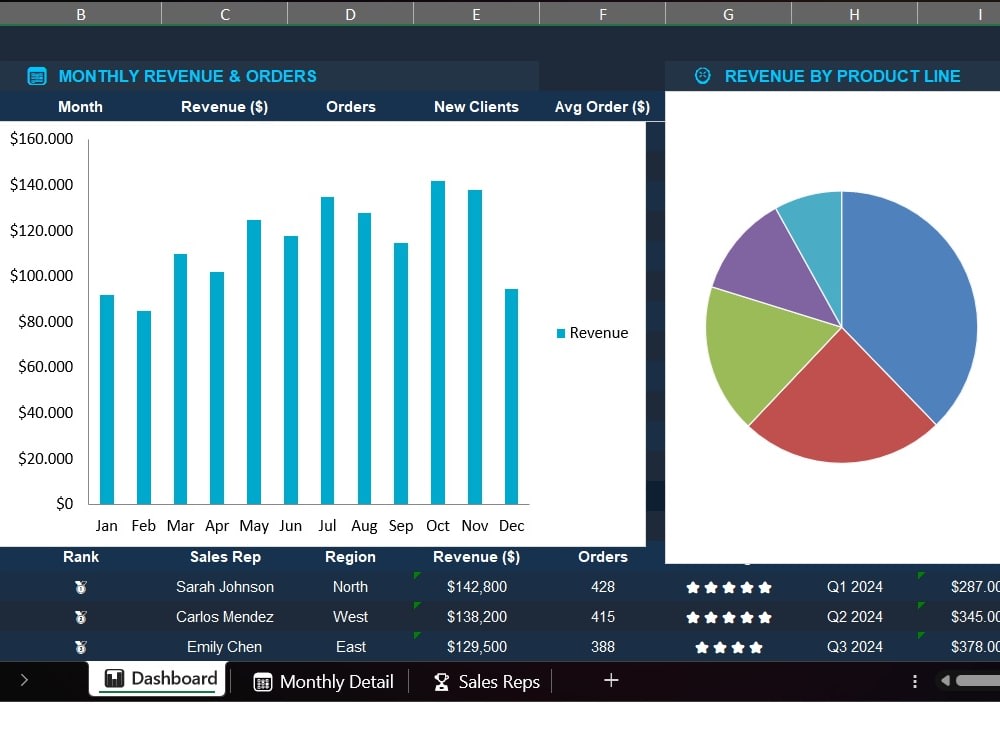Select the 'West' region cell
1000x750 pixels.
(x=350, y=617)
